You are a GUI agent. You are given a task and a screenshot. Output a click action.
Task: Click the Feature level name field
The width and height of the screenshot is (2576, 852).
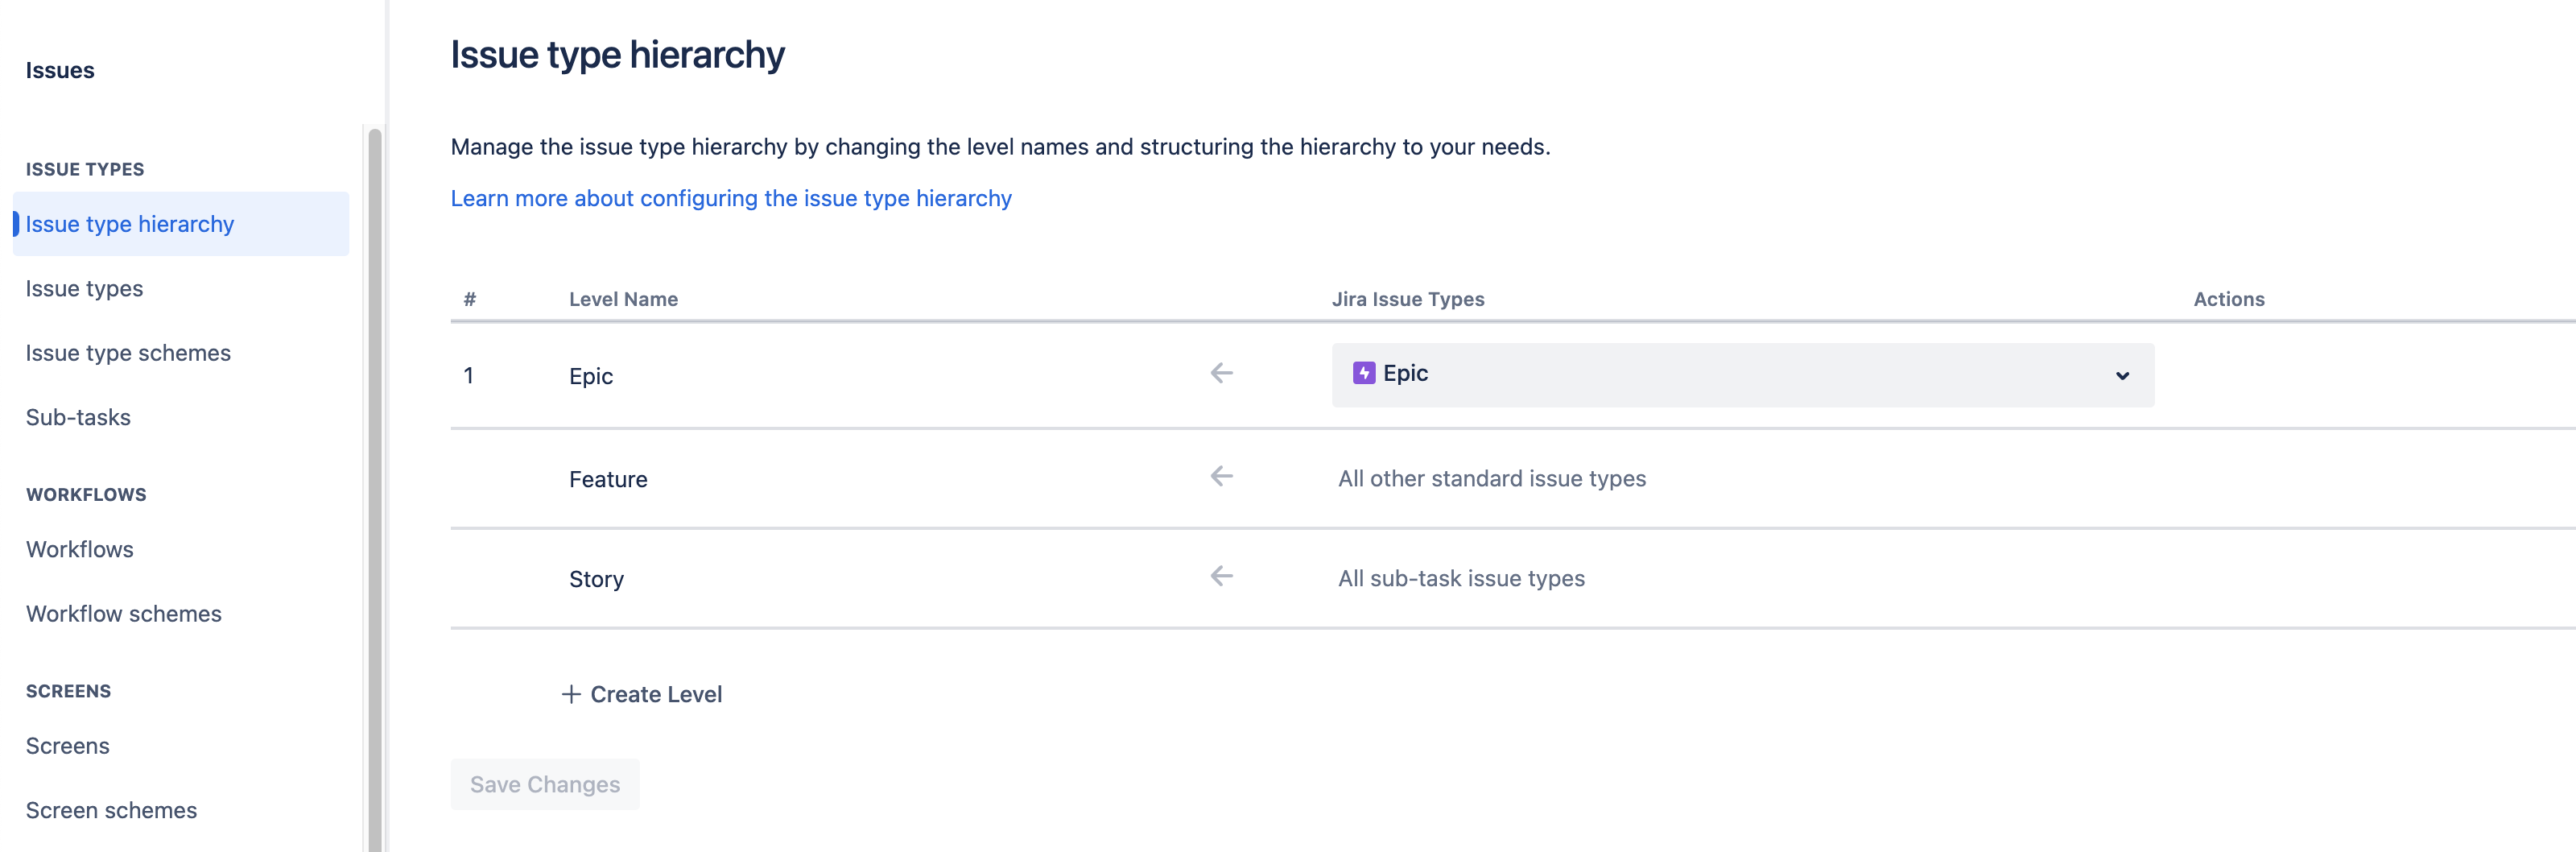click(607, 478)
